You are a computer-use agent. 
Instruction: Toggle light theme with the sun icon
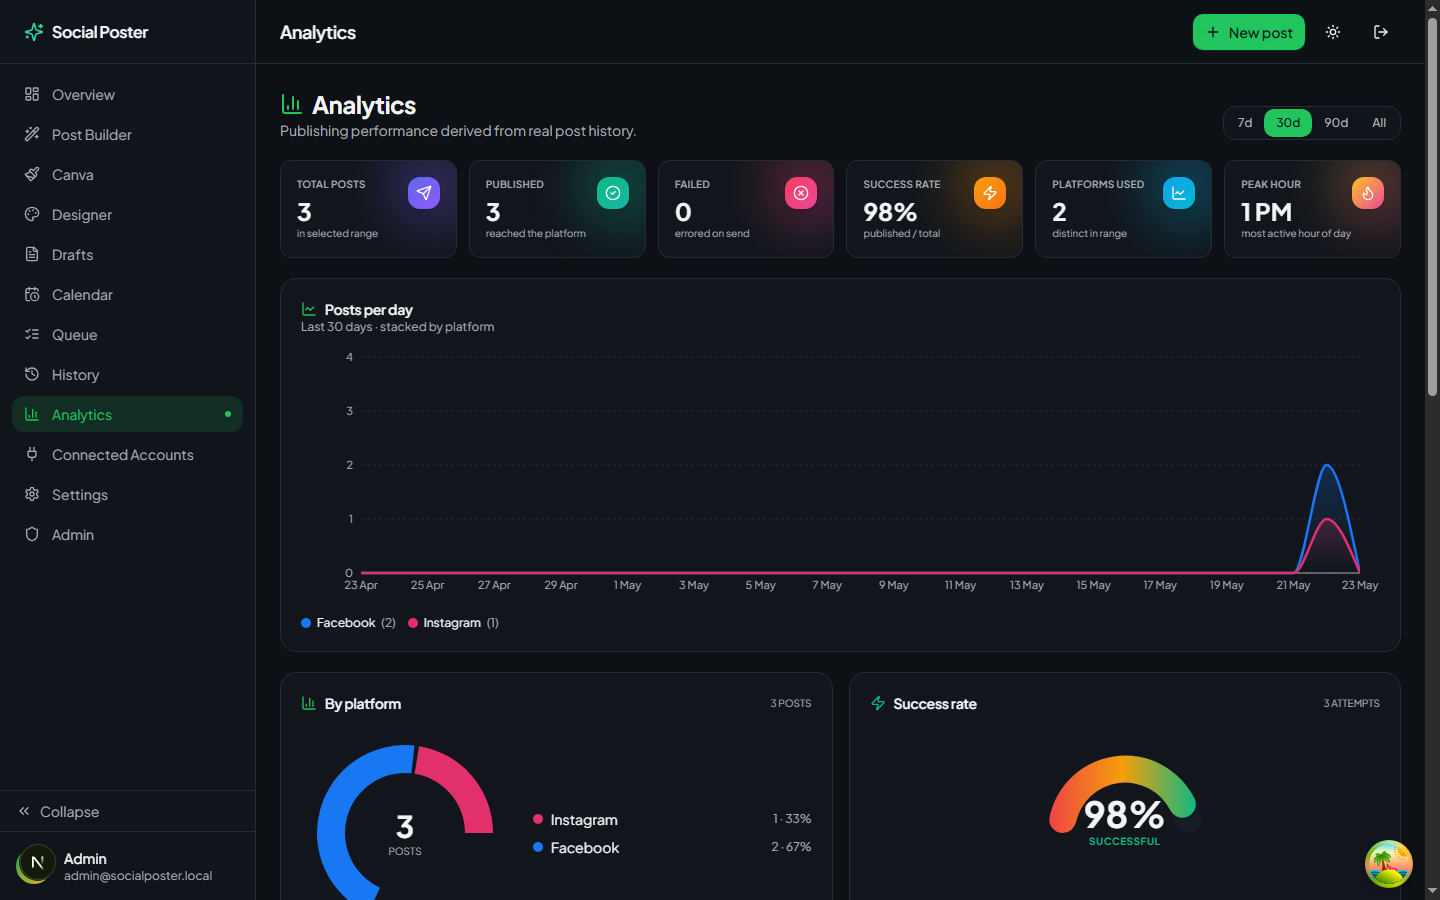(x=1333, y=32)
